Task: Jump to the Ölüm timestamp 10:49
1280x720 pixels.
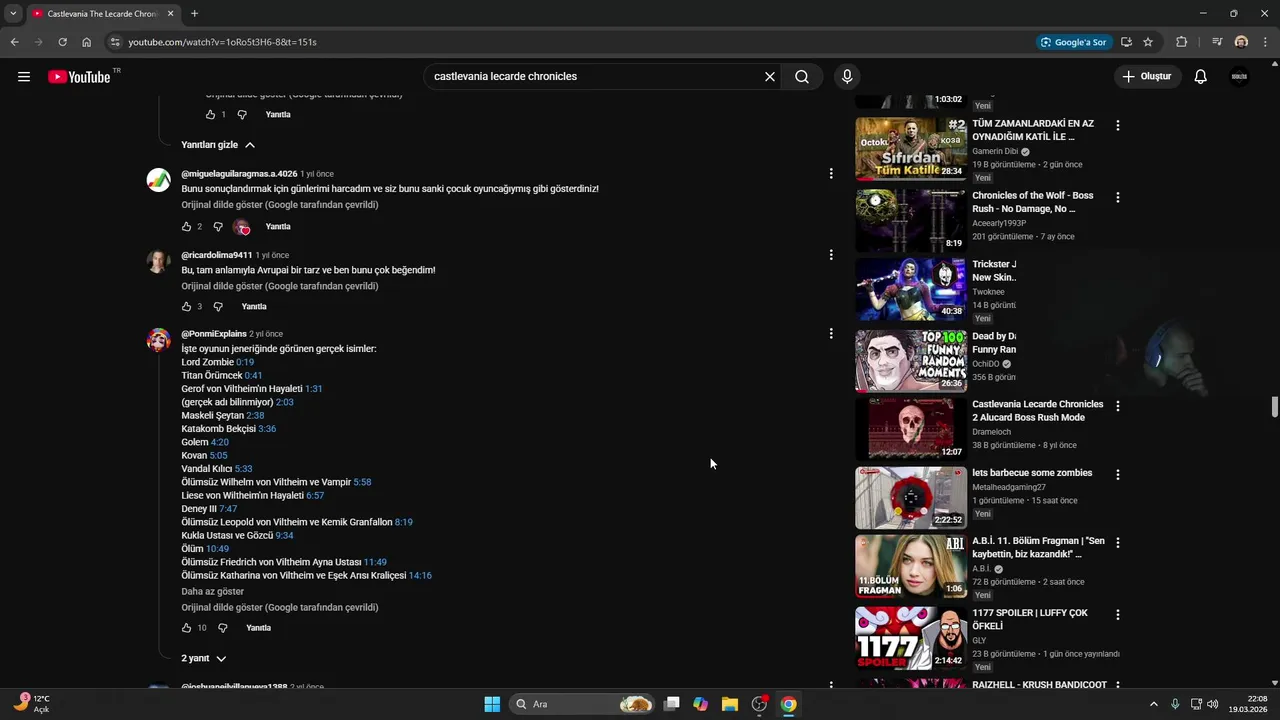Action: point(218,549)
